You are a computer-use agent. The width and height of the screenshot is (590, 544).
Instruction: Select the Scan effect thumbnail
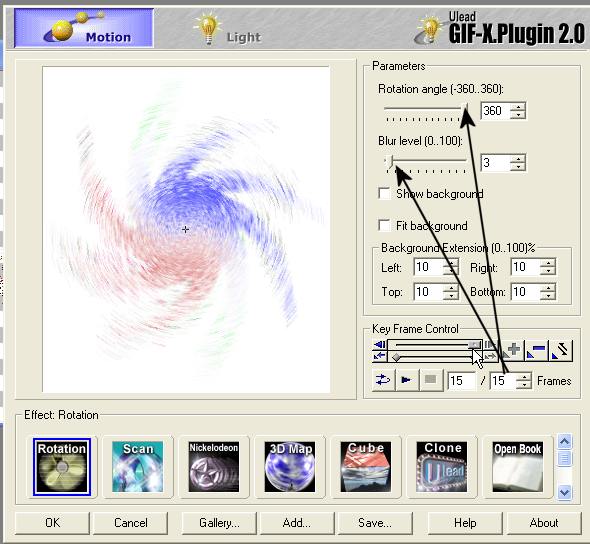coord(138,467)
